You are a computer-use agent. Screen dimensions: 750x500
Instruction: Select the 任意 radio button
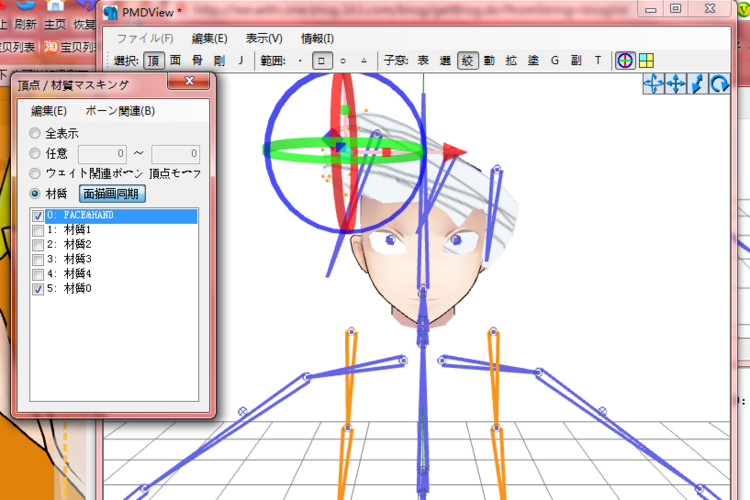pyautogui.click(x=34, y=154)
